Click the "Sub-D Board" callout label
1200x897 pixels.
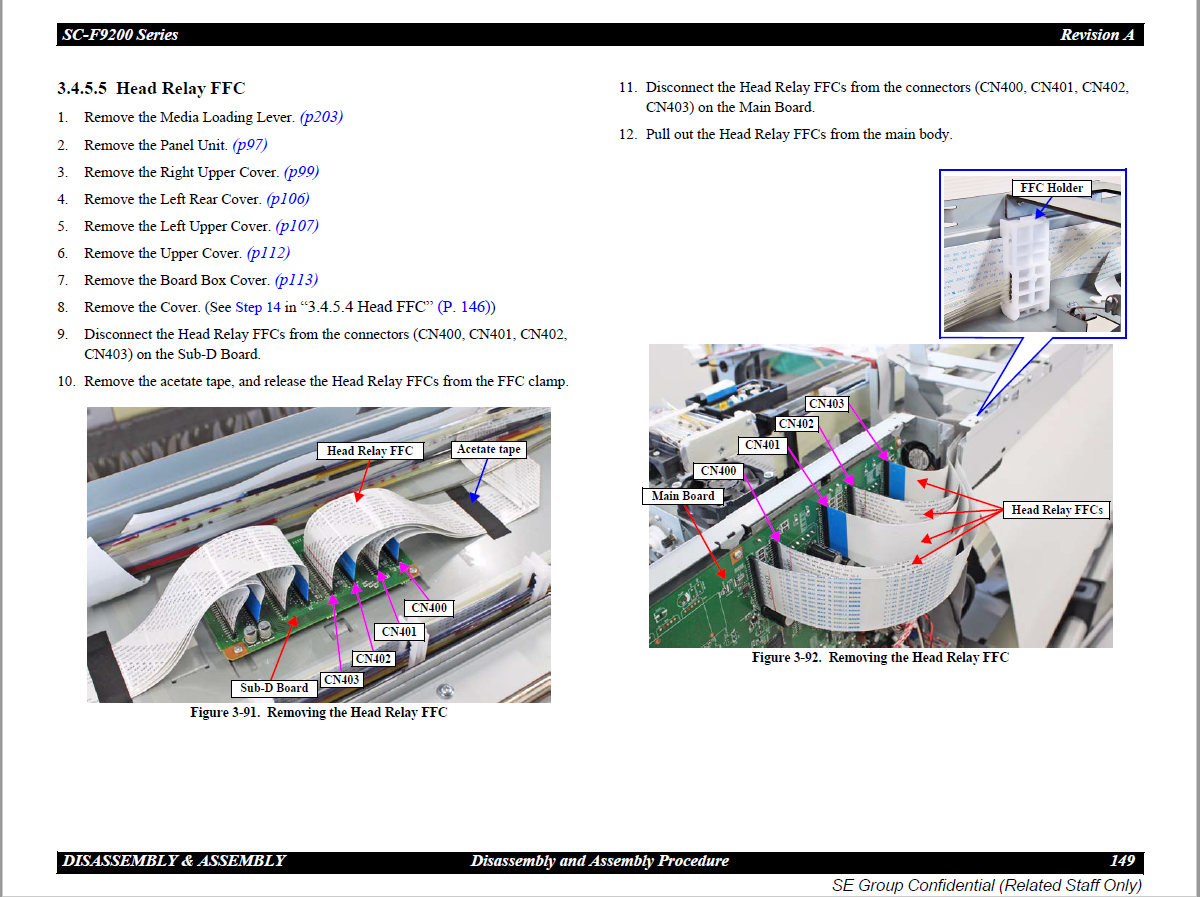tap(274, 688)
